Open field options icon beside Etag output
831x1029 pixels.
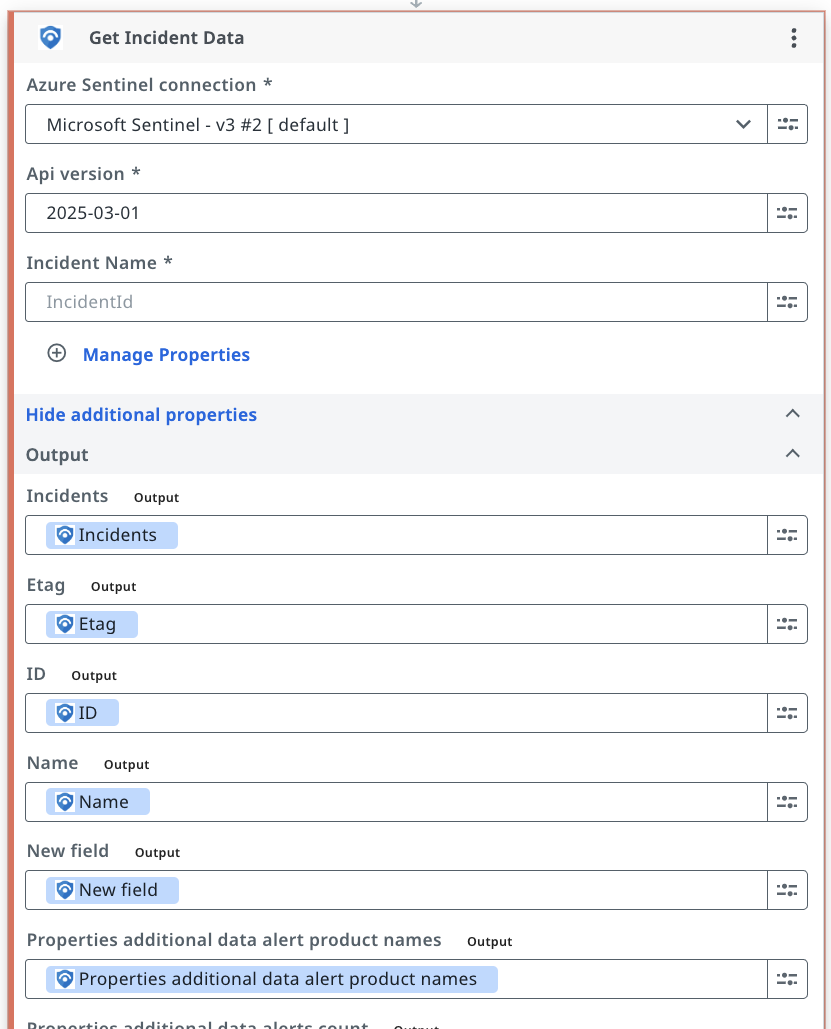tap(787, 624)
